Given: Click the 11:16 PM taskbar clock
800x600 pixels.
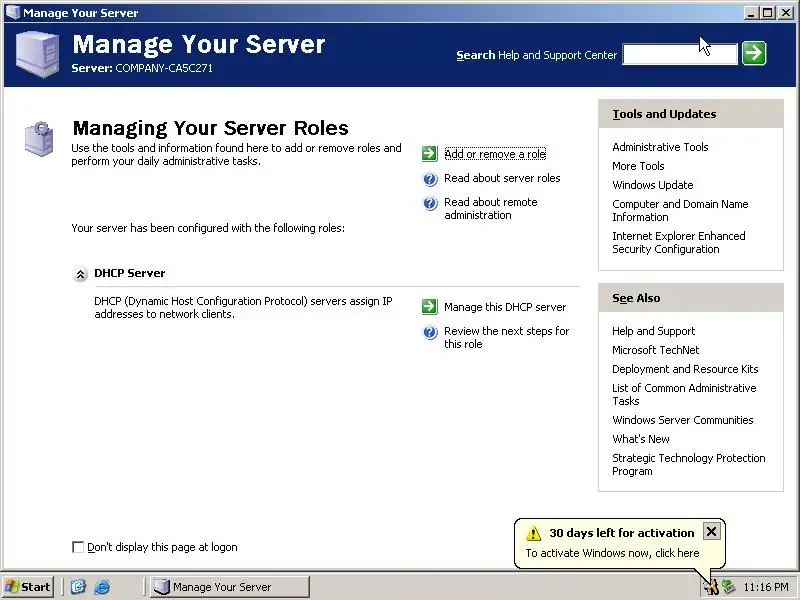Looking at the screenshot, I should pyautogui.click(x=766, y=587).
